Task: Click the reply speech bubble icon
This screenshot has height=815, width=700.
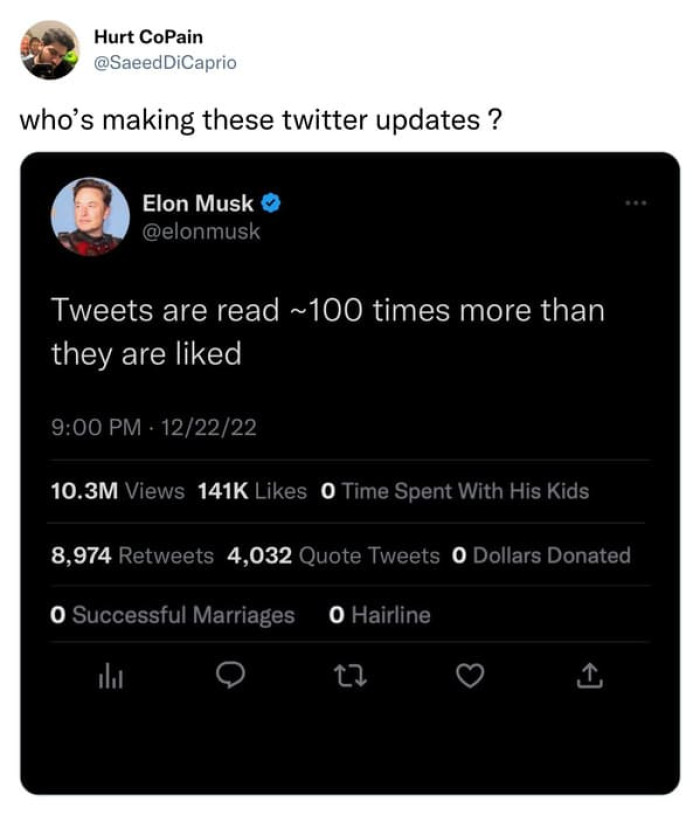Action: click(x=231, y=679)
